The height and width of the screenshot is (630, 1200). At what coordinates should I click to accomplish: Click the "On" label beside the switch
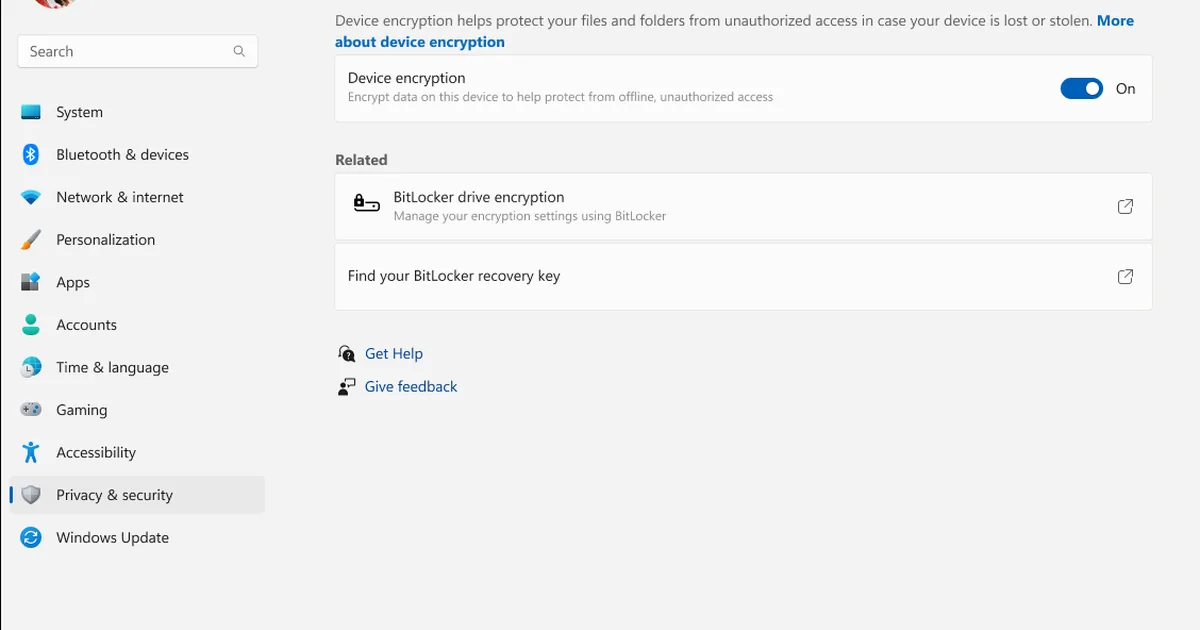(x=1126, y=88)
